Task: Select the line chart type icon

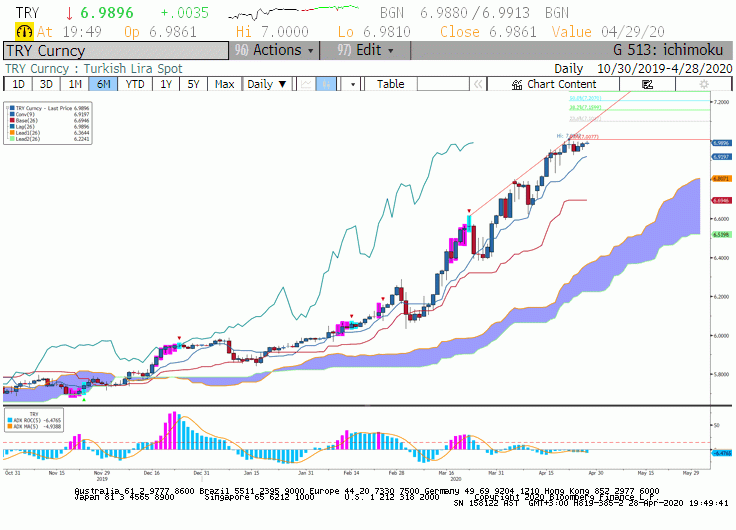Action: tap(306, 84)
